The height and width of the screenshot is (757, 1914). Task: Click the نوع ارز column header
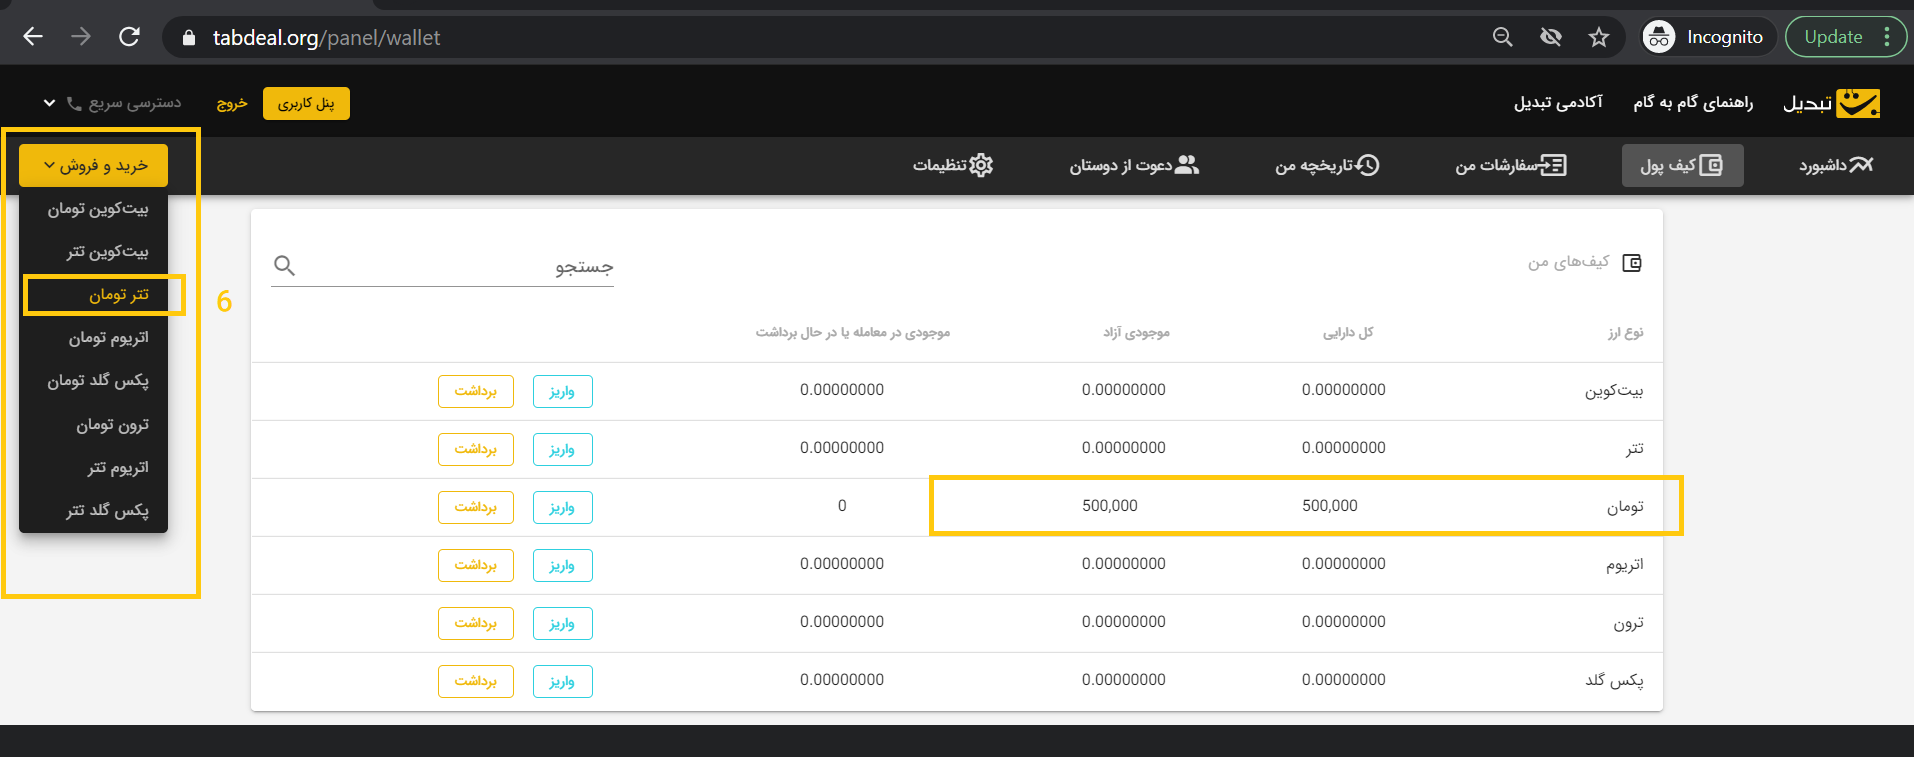pos(1625,332)
